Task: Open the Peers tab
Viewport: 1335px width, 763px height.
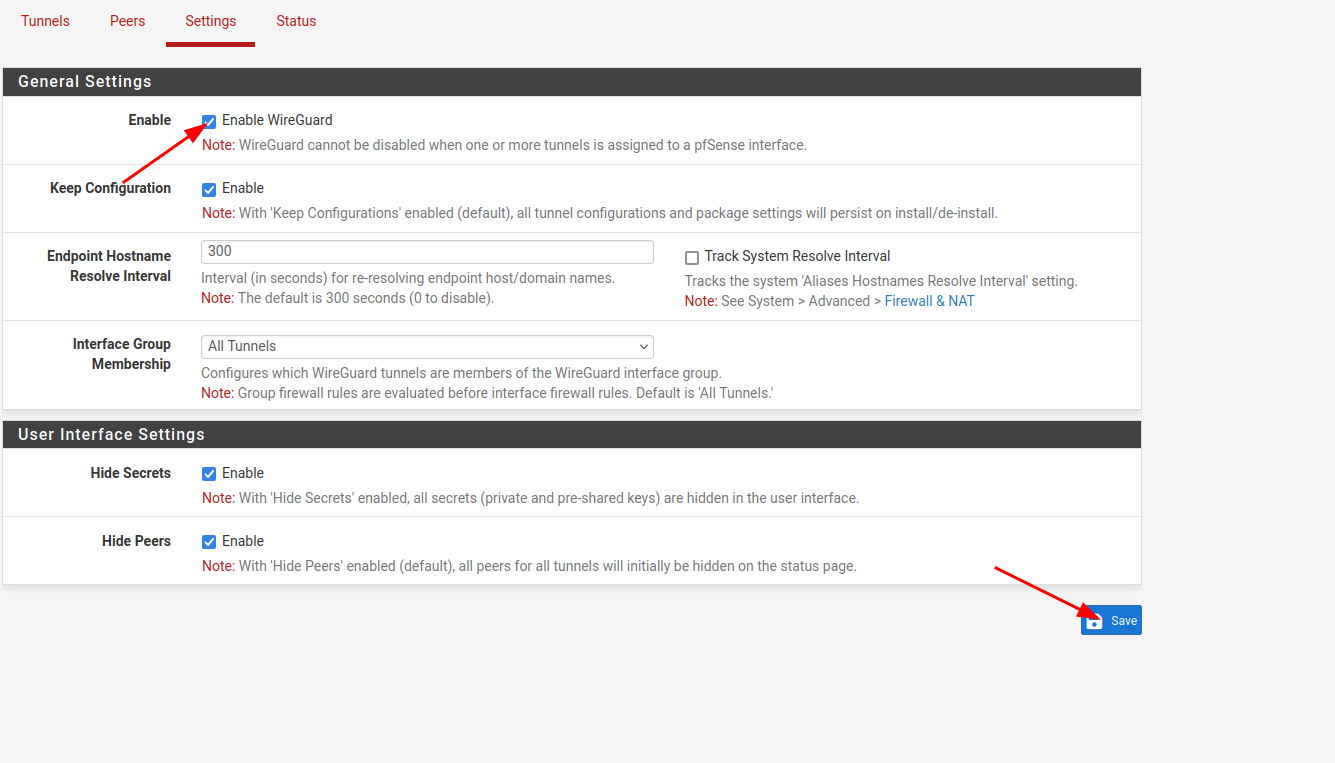Action: pyautogui.click(x=127, y=21)
